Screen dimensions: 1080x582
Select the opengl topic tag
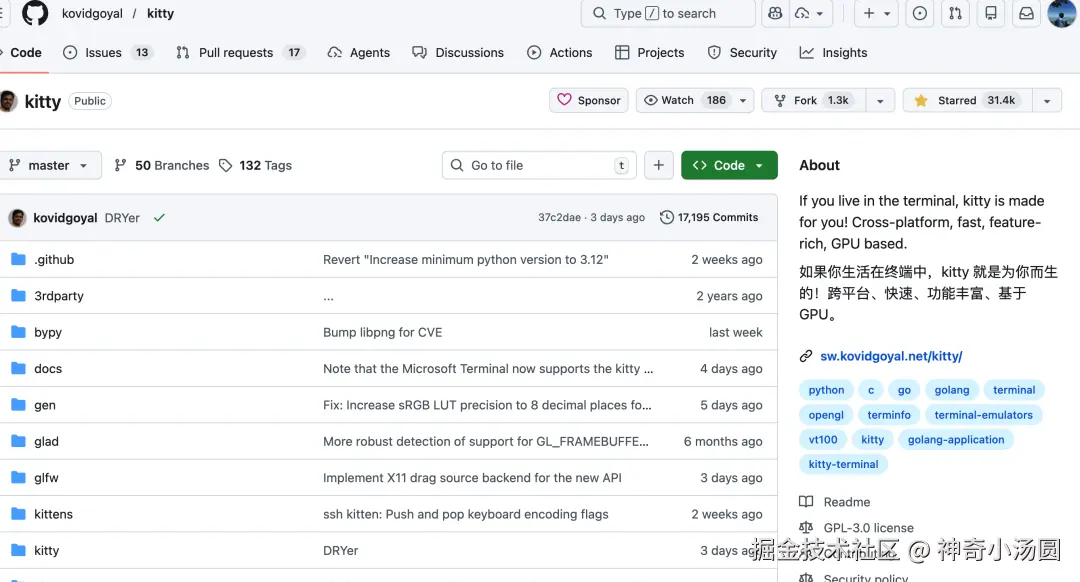tap(826, 415)
